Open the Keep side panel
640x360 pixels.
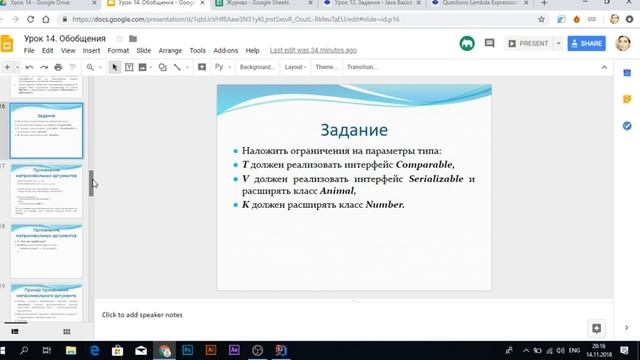[627, 99]
